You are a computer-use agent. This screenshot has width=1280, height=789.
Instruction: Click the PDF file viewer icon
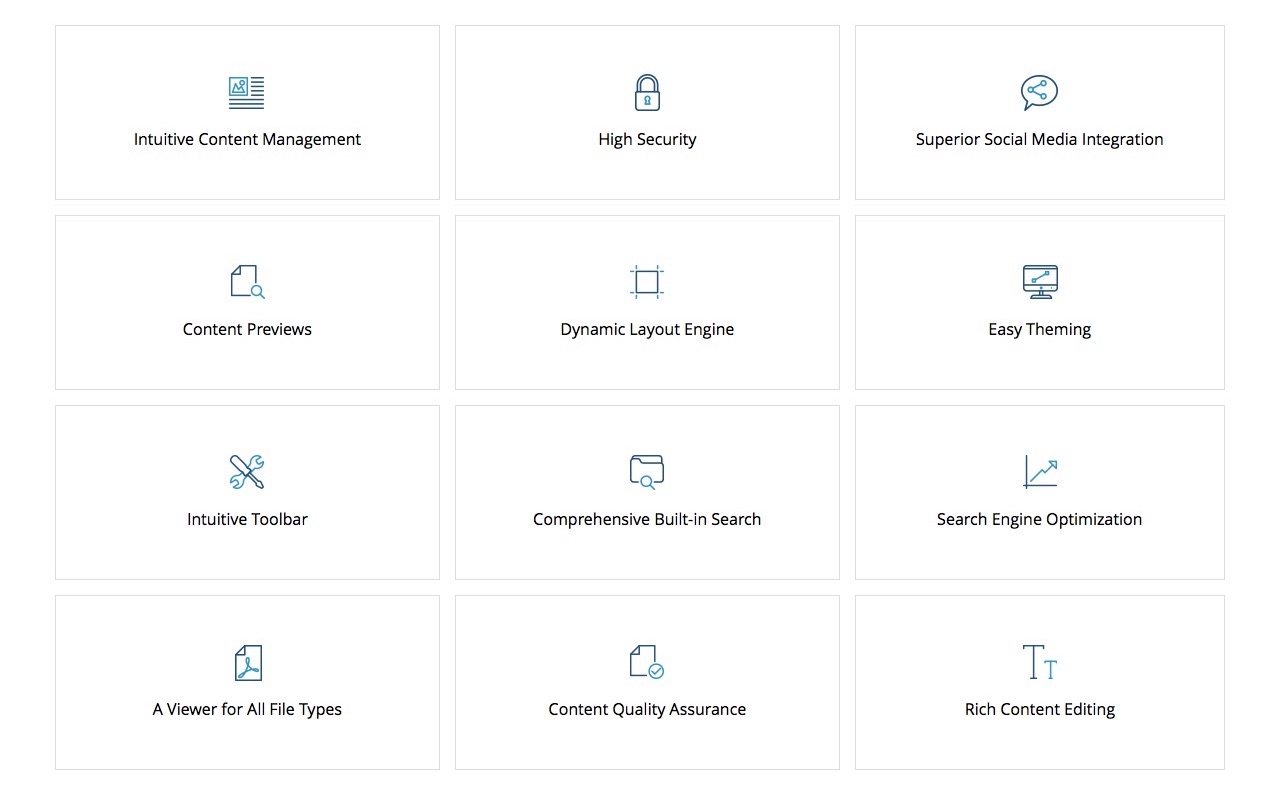[247, 662]
